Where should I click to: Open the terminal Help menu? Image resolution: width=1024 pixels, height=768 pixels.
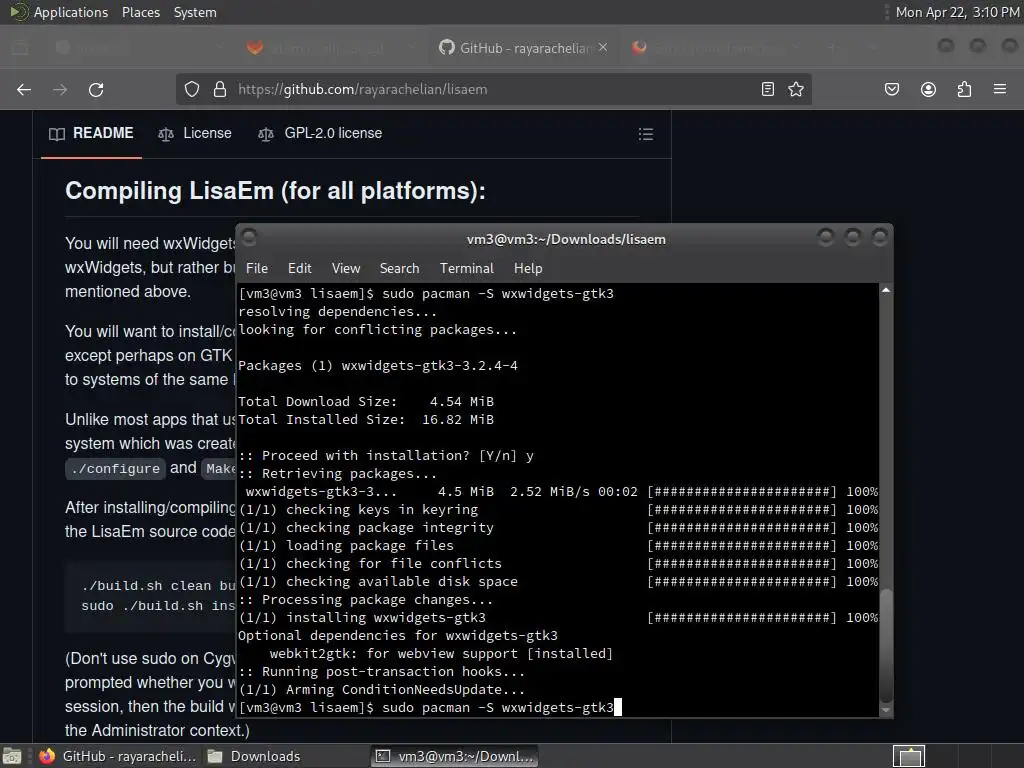(528, 268)
